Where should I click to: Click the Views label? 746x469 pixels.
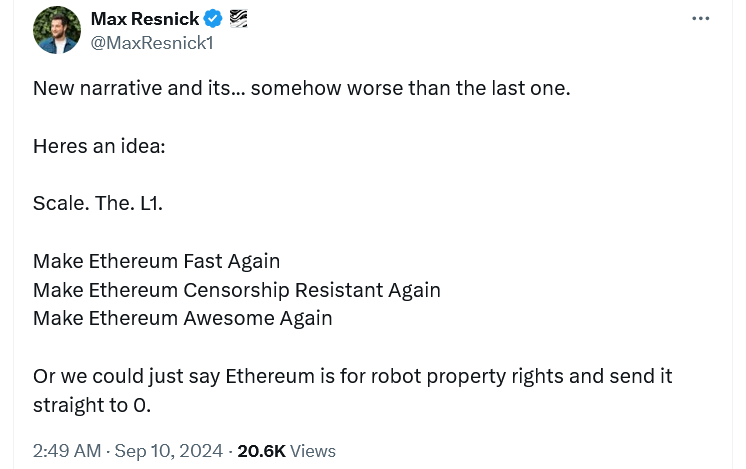click(x=313, y=451)
